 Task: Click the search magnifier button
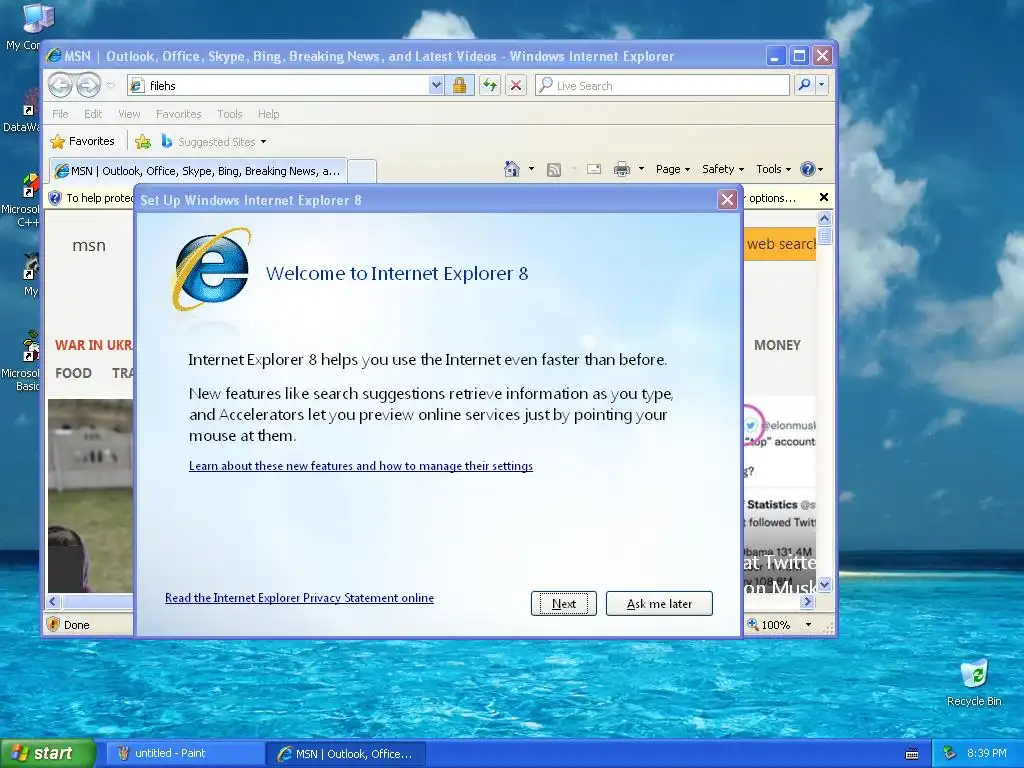(x=805, y=85)
